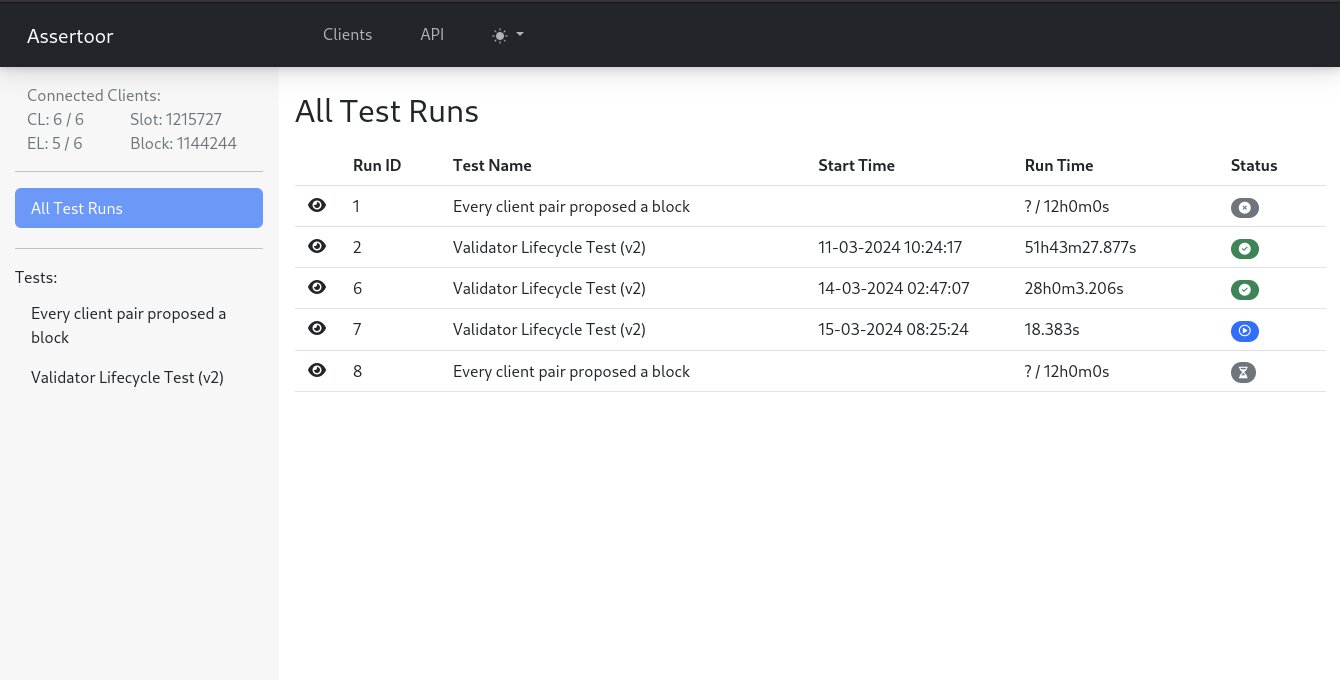
Task: Open the Clients page in navbar
Action: 347,34
